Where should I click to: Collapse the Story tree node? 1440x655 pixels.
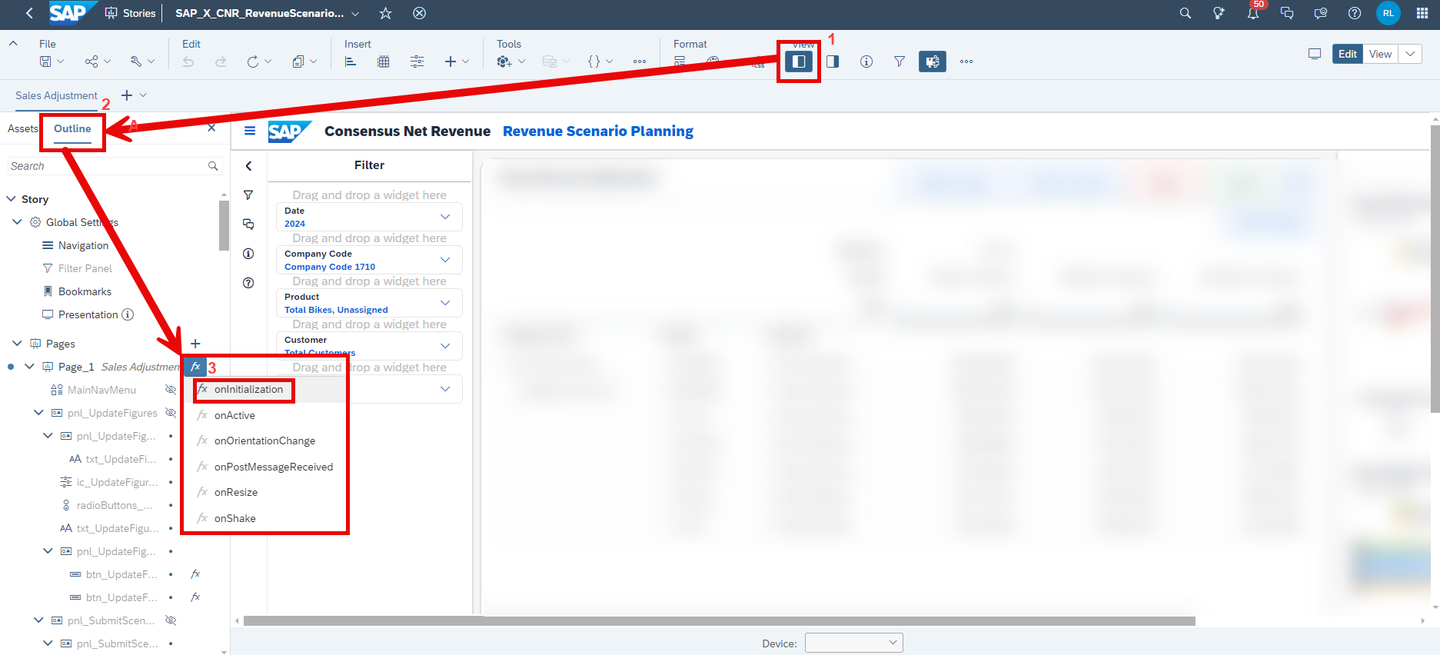point(11,199)
